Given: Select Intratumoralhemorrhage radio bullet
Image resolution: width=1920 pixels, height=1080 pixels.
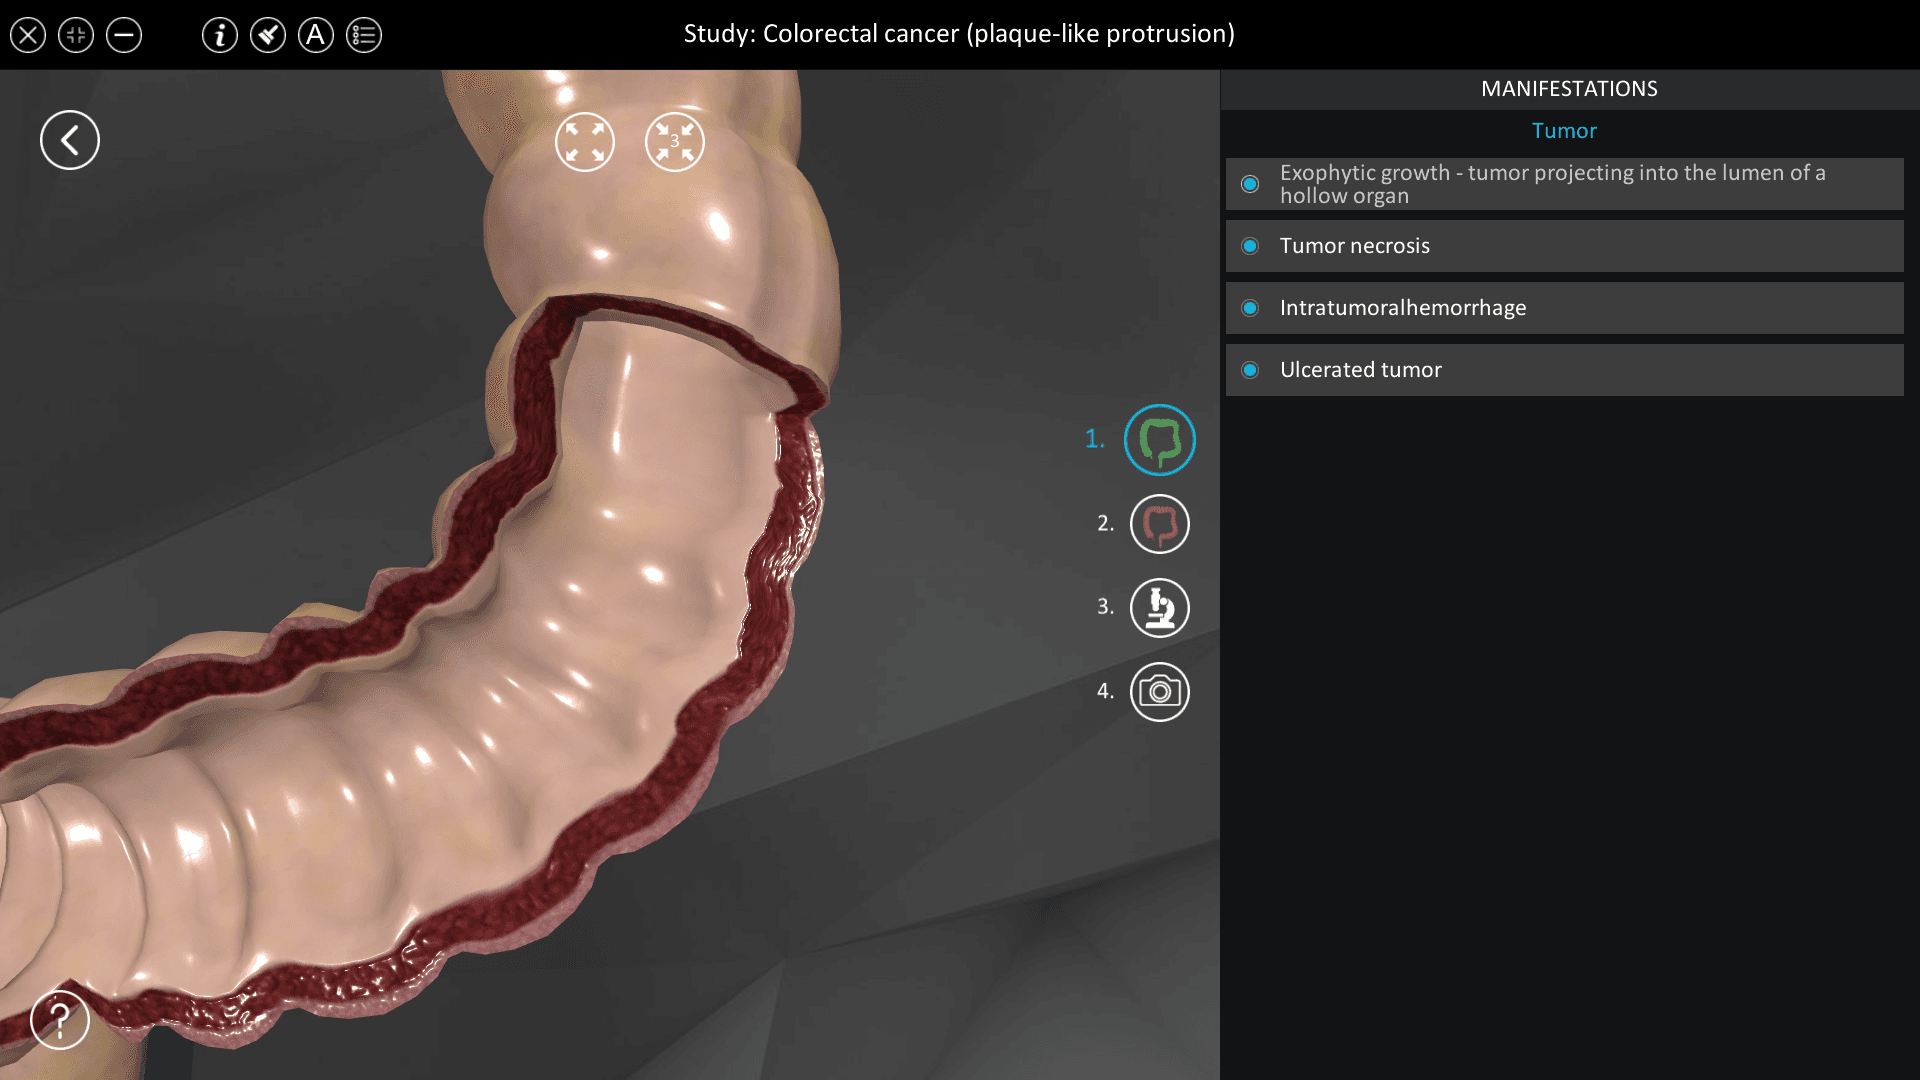Looking at the screenshot, I should [1250, 308].
